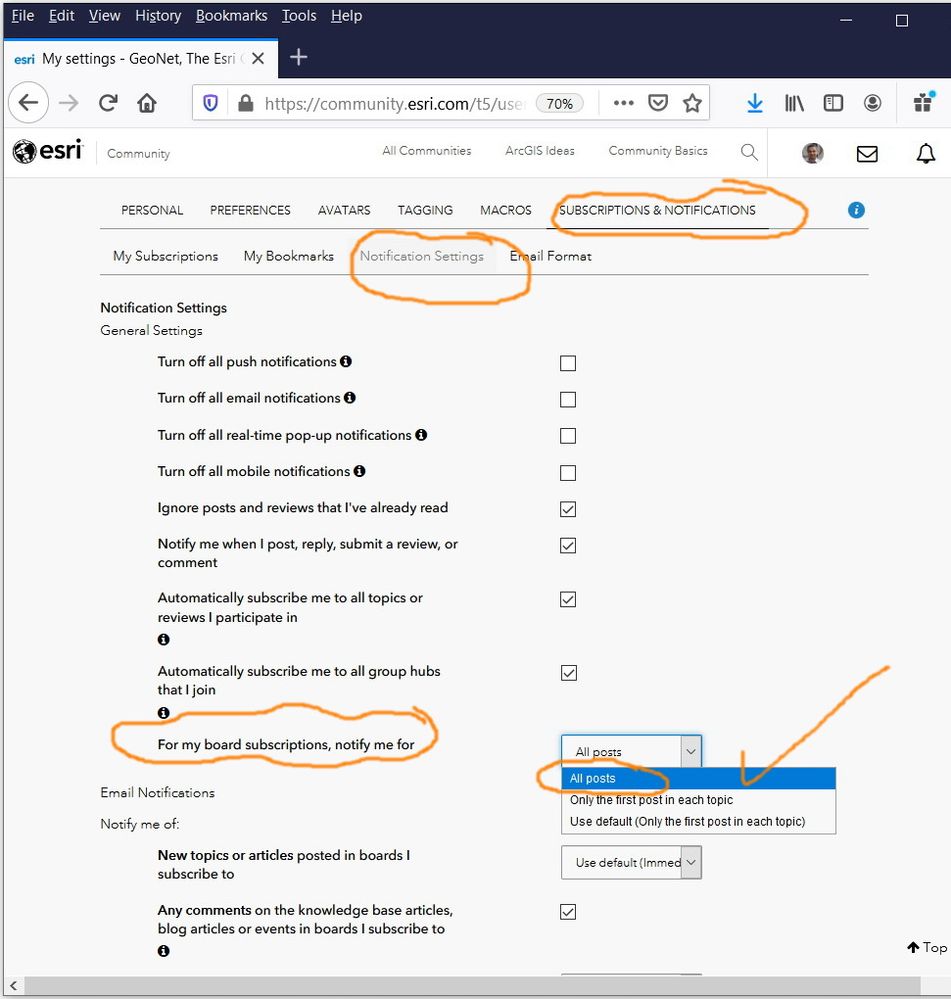The image size is (951, 999).
Task: Switch to the PREFERENCES tab
Action: pyautogui.click(x=250, y=210)
